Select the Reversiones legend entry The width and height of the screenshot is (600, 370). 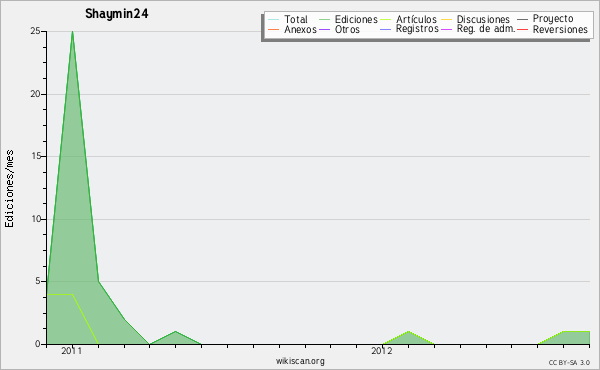click(x=560, y=29)
